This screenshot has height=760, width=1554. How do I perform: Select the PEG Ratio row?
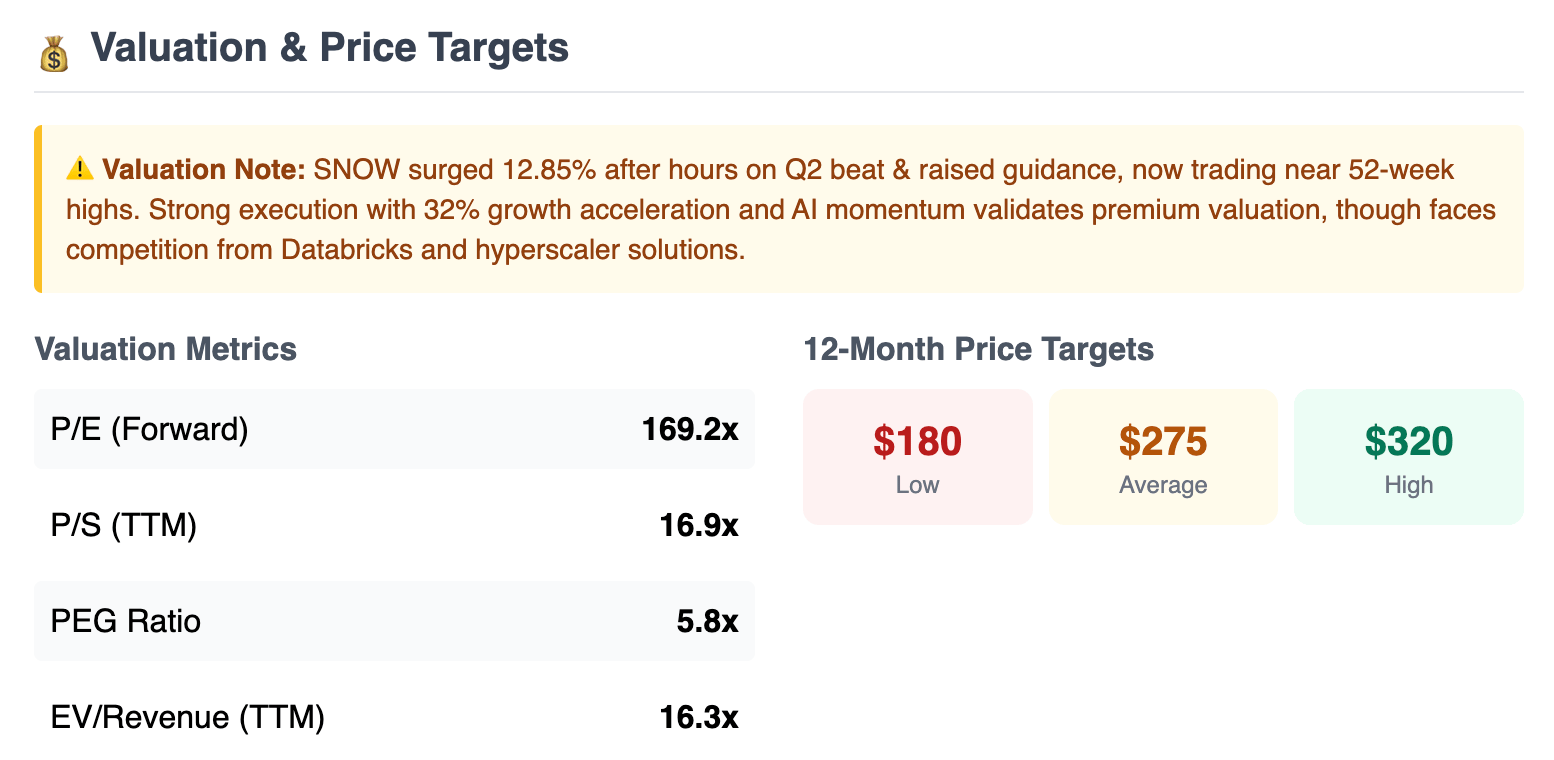point(394,621)
